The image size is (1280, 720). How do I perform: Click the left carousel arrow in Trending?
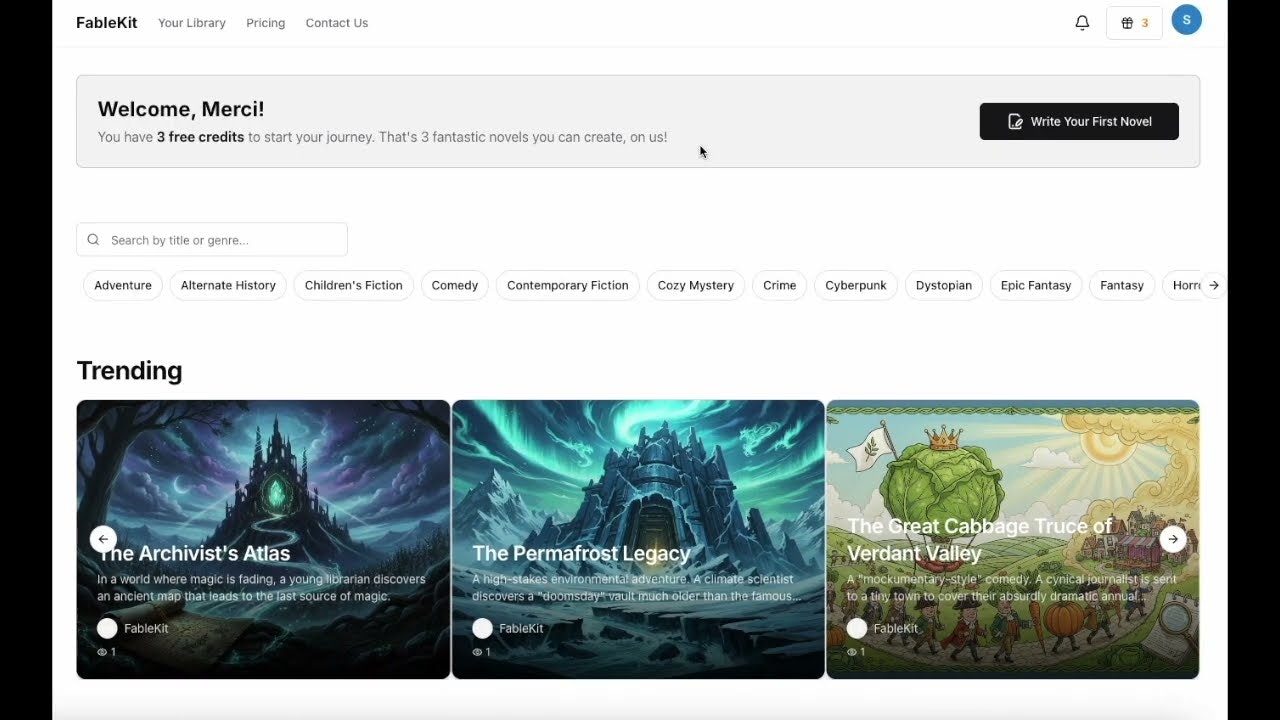tap(103, 539)
